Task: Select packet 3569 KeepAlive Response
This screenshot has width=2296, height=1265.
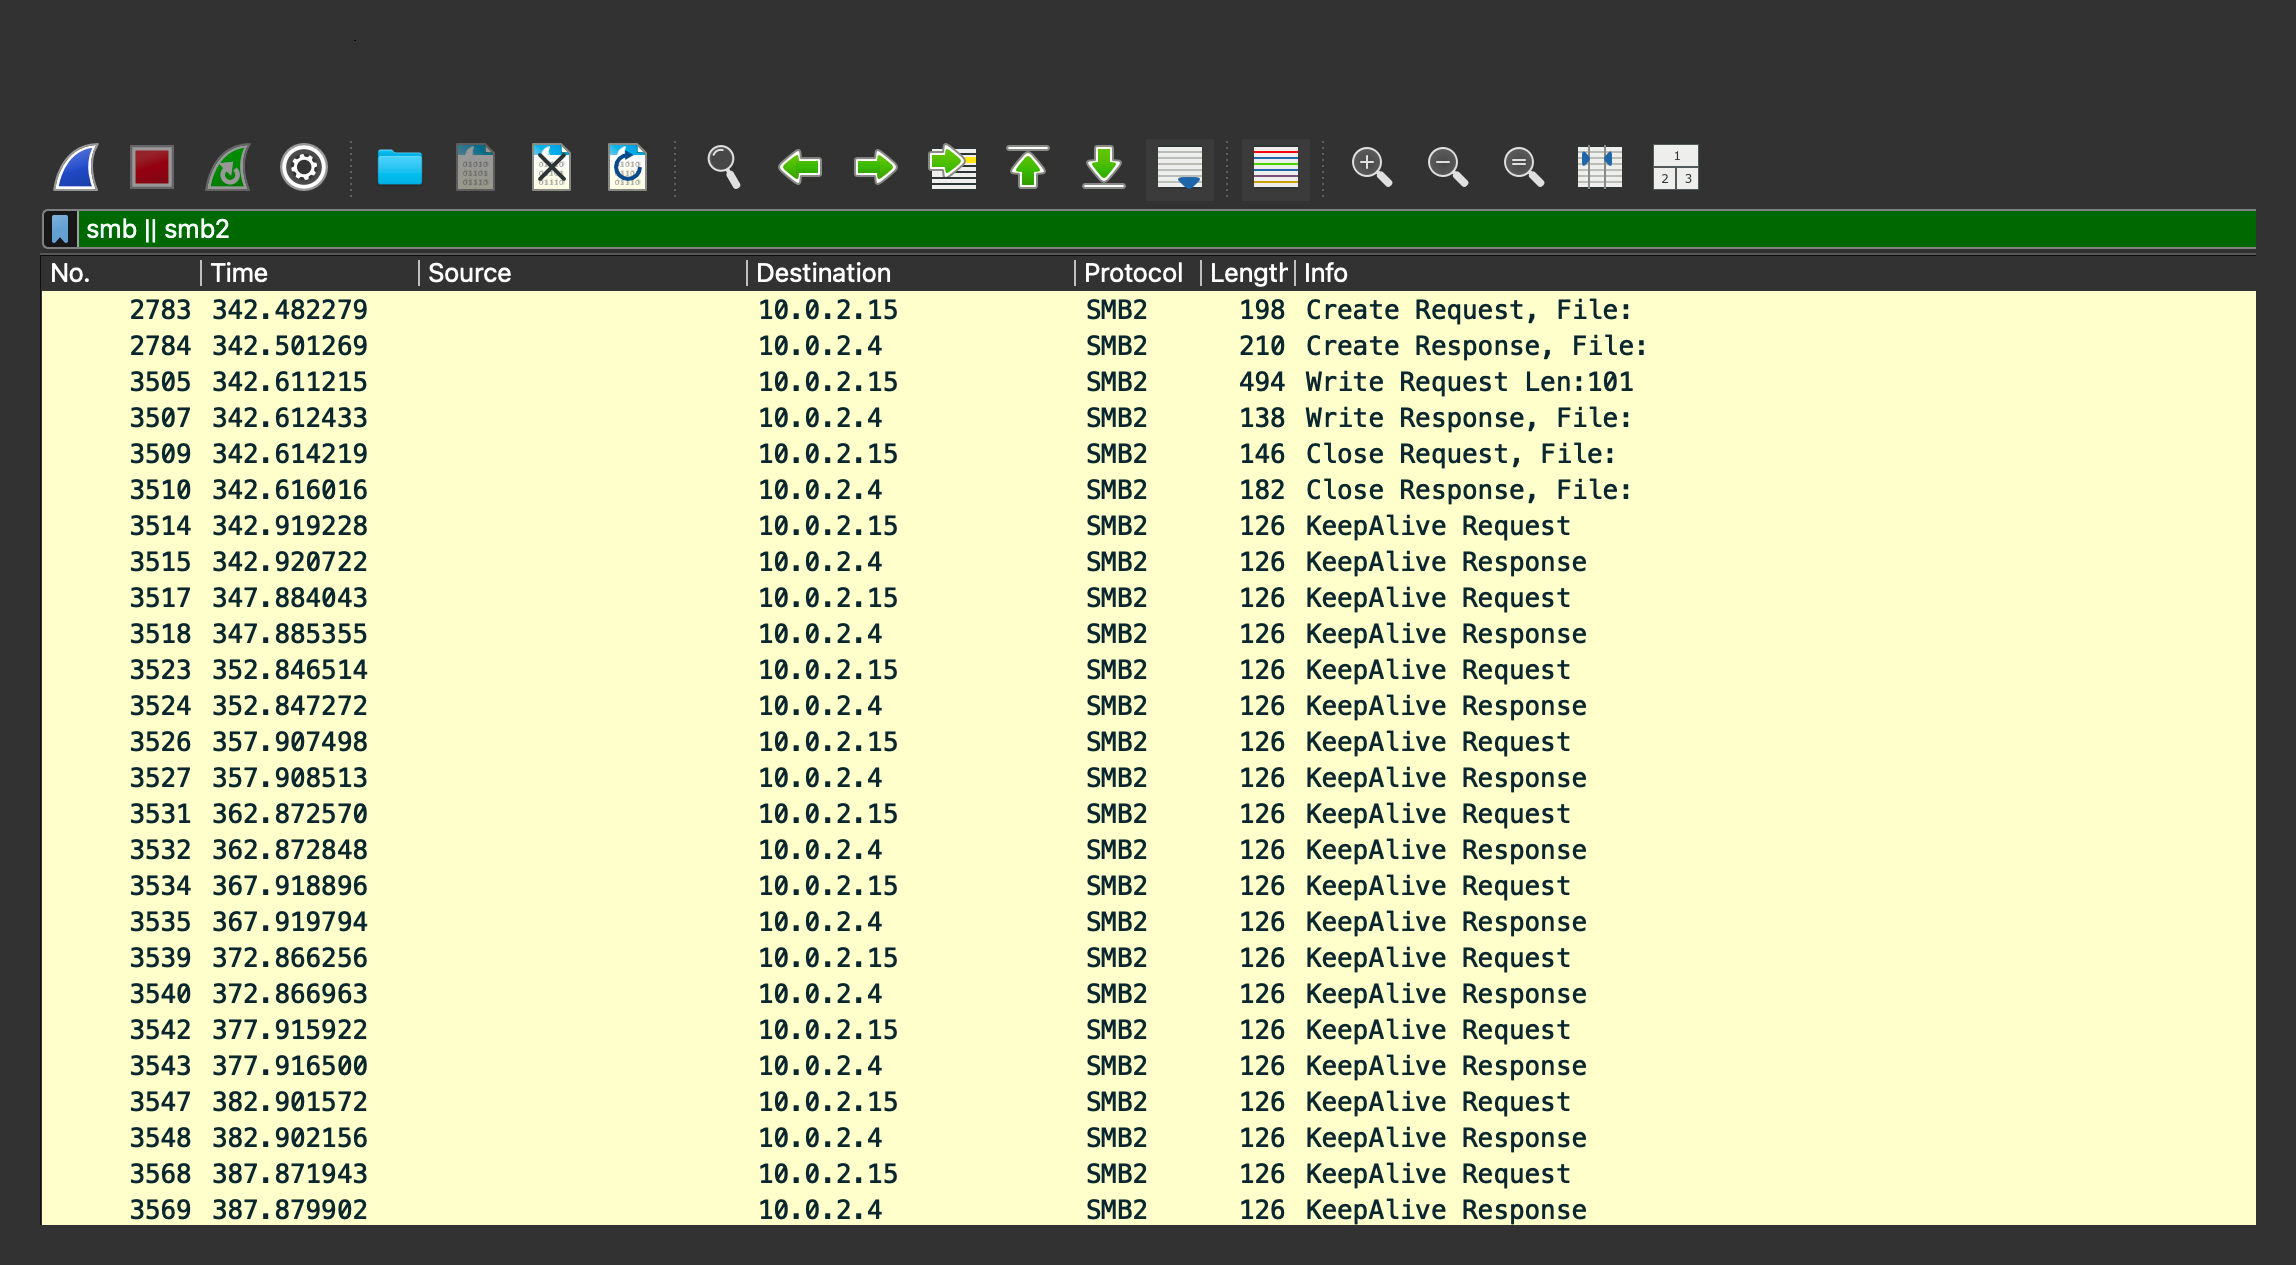Action: [x=1148, y=1210]
